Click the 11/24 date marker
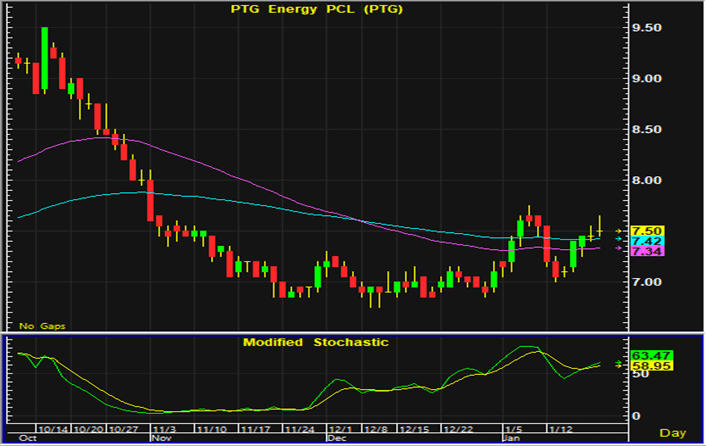The height and width of the screenshot is (446, 706). click(x=300, y=429)
